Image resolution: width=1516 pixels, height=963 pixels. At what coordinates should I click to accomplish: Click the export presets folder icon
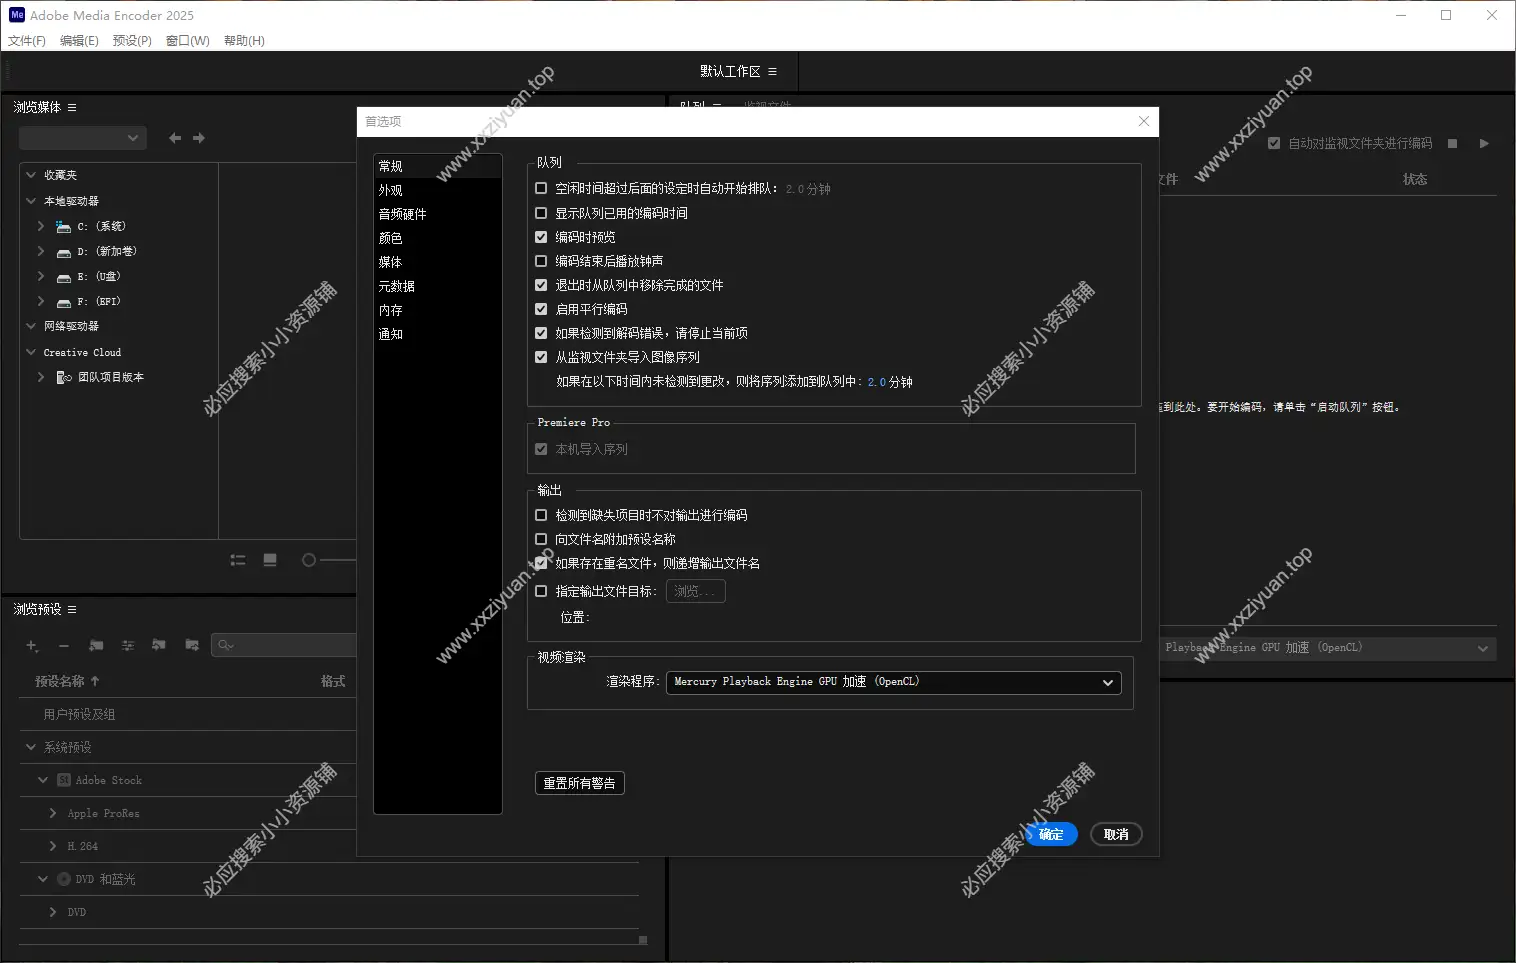[x=192, y=646]
